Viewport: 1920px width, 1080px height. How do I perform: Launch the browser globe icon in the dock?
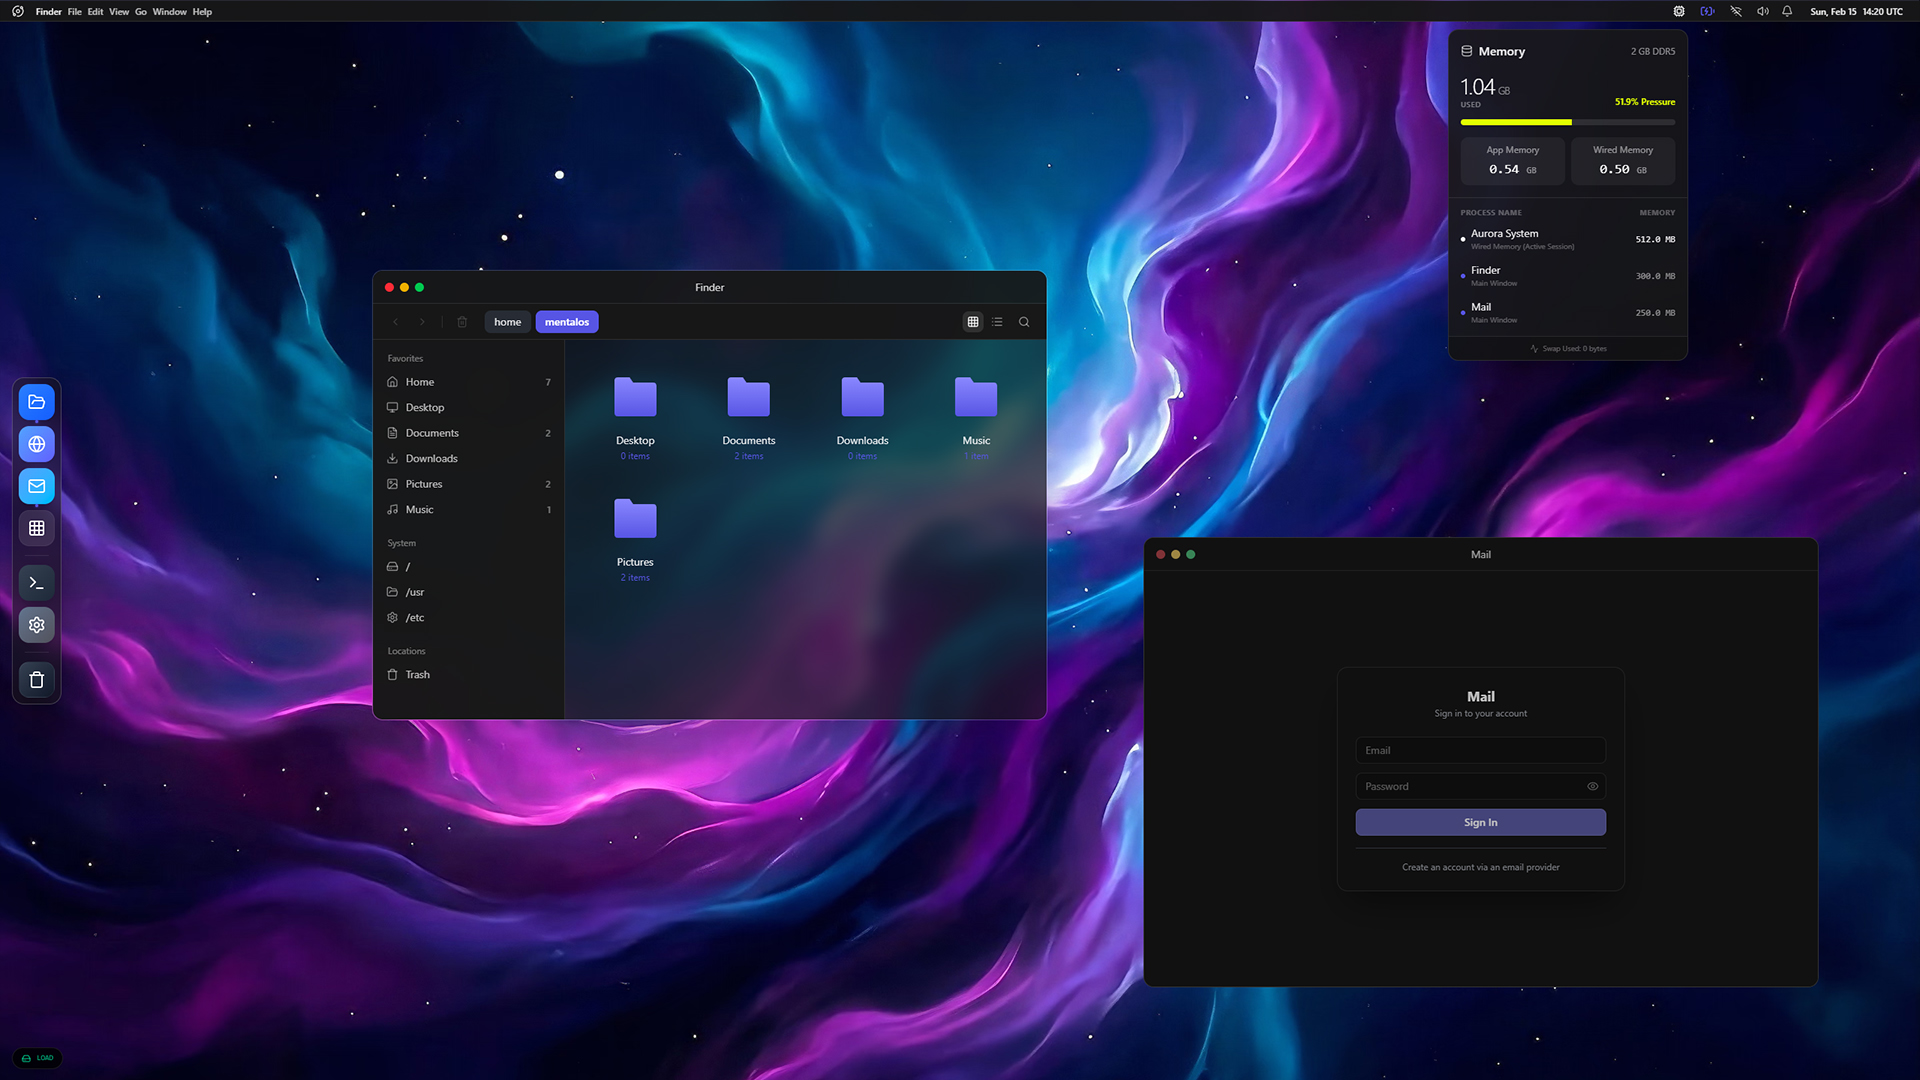(x=37, y=444)
